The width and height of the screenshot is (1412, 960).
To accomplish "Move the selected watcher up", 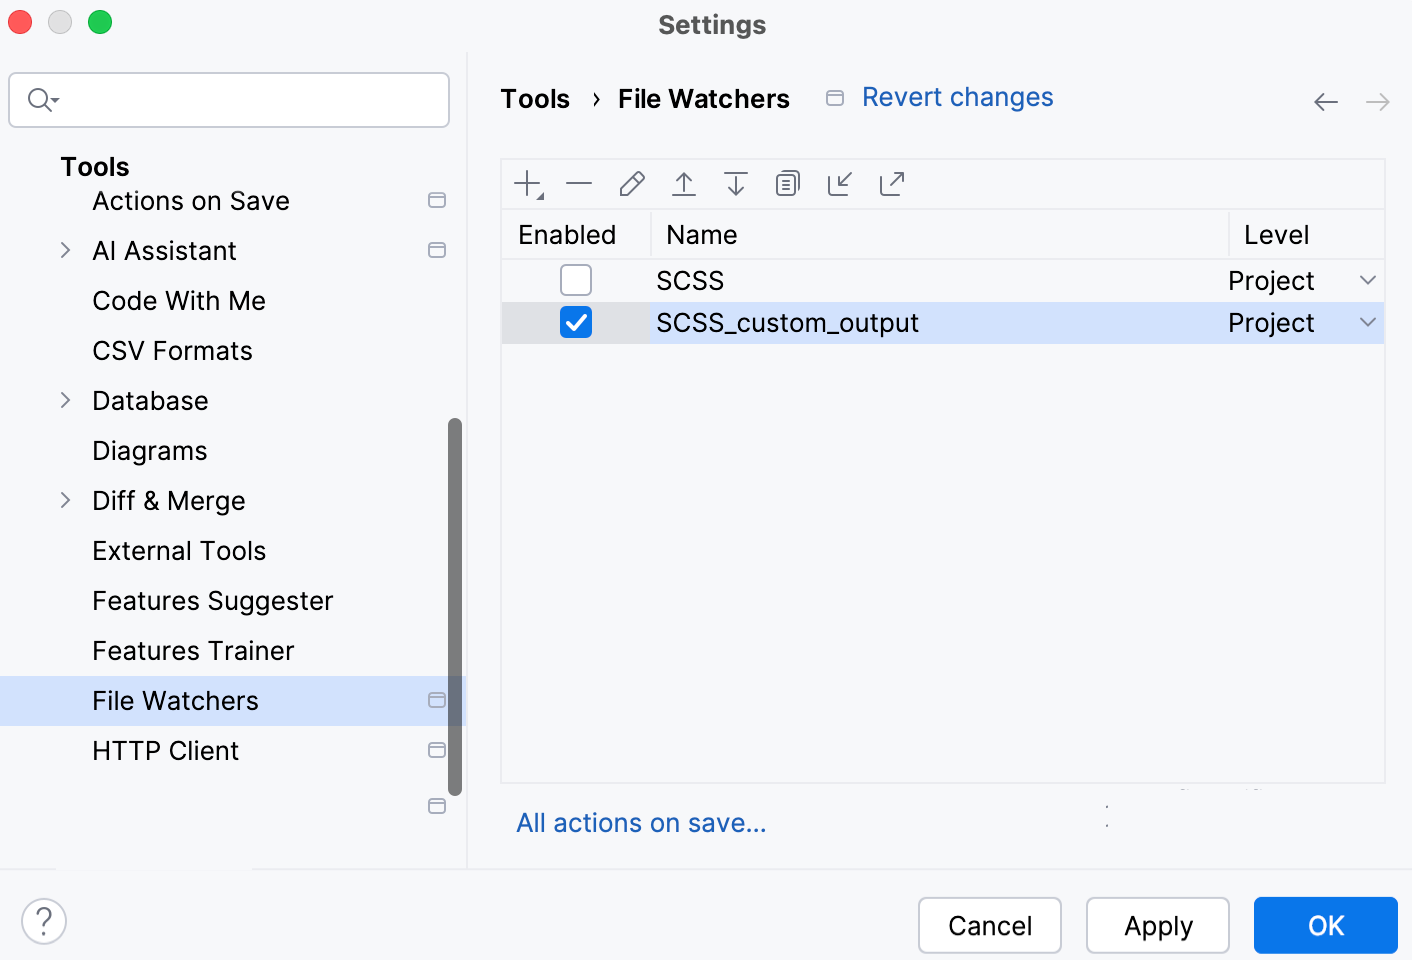I will coord(684,183).
